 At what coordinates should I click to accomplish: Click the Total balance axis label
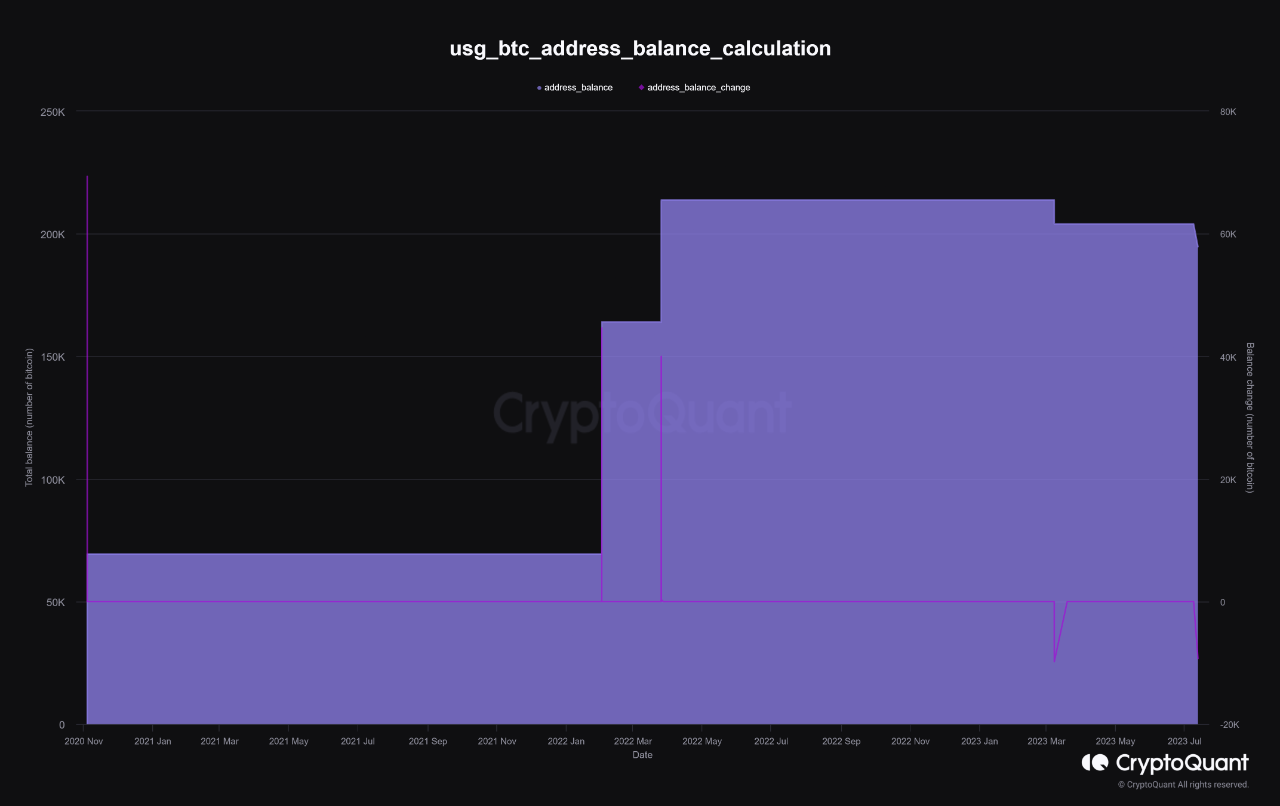29,415
